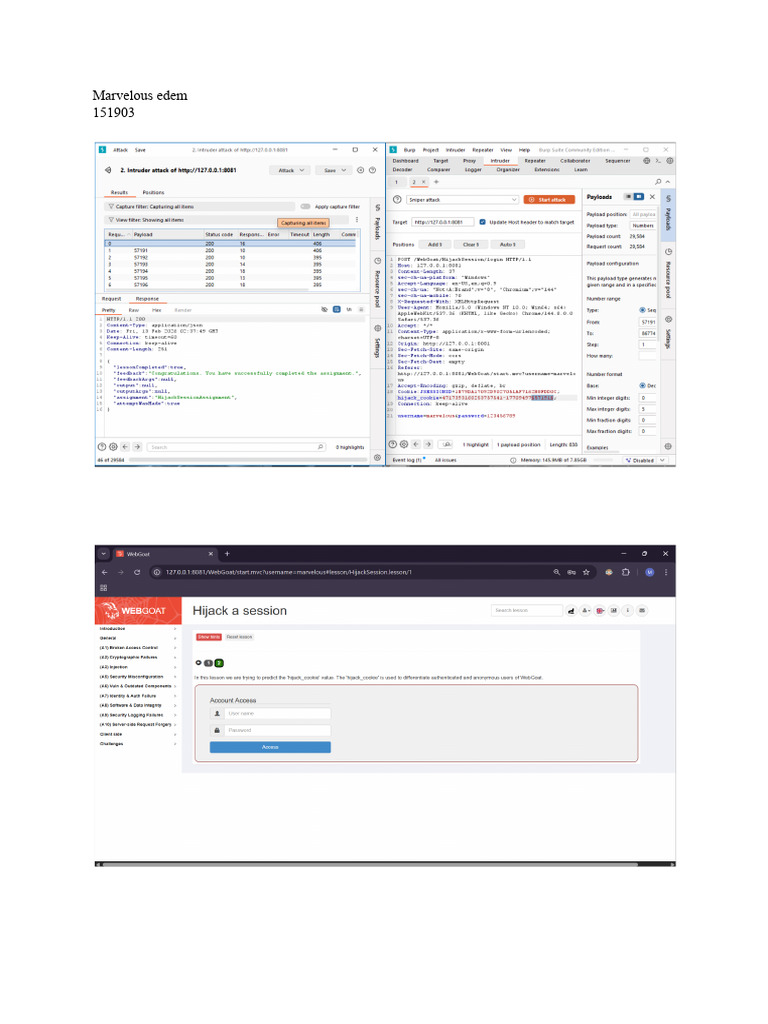Screen dimensions: 768x1024
Task: Open the Decoder tab in Burp
Action: click(402, 169)
